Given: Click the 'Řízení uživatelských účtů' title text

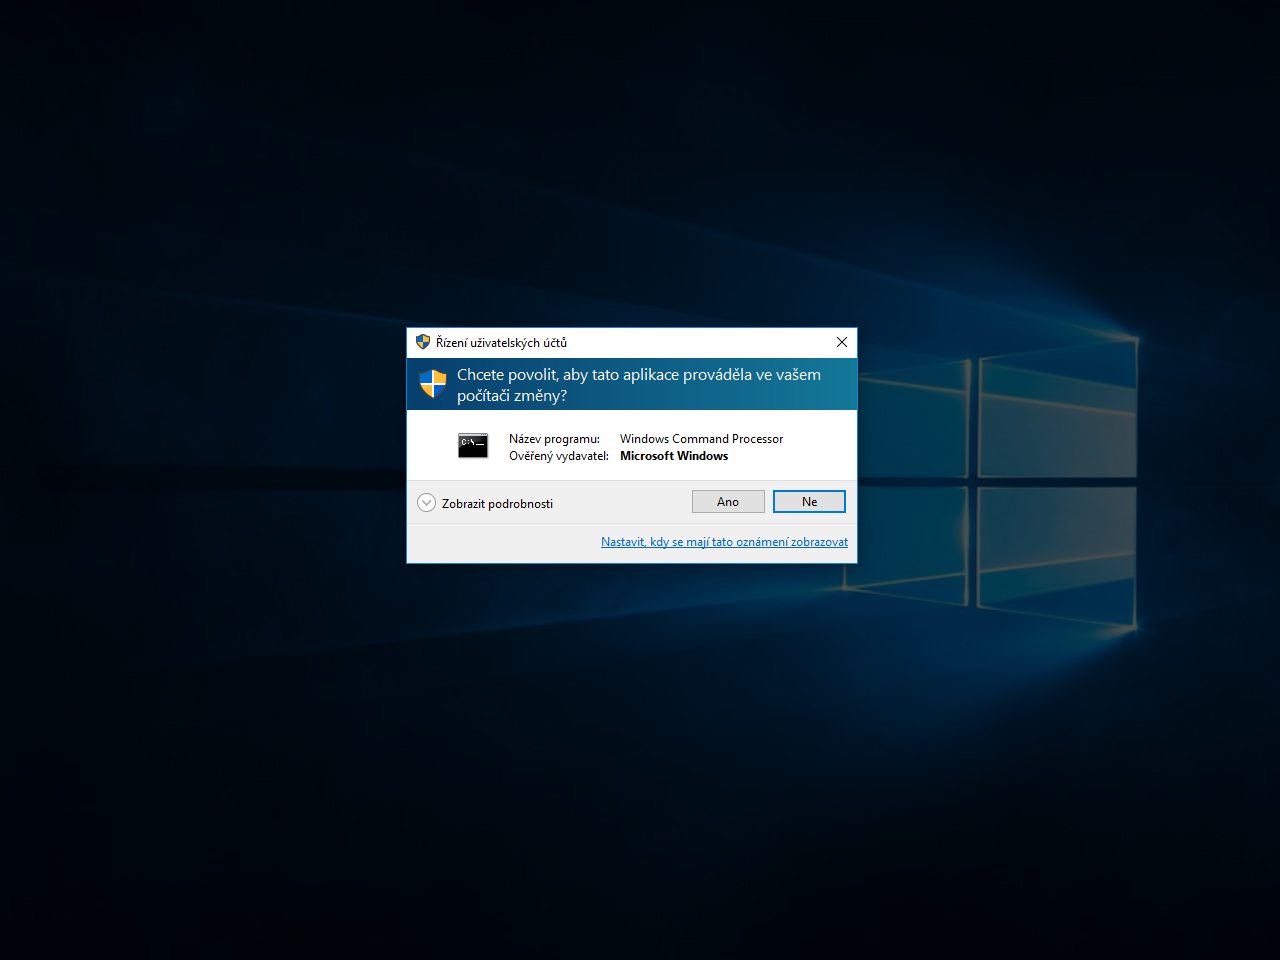Looking at the screenshot, I should click(501, 343).
